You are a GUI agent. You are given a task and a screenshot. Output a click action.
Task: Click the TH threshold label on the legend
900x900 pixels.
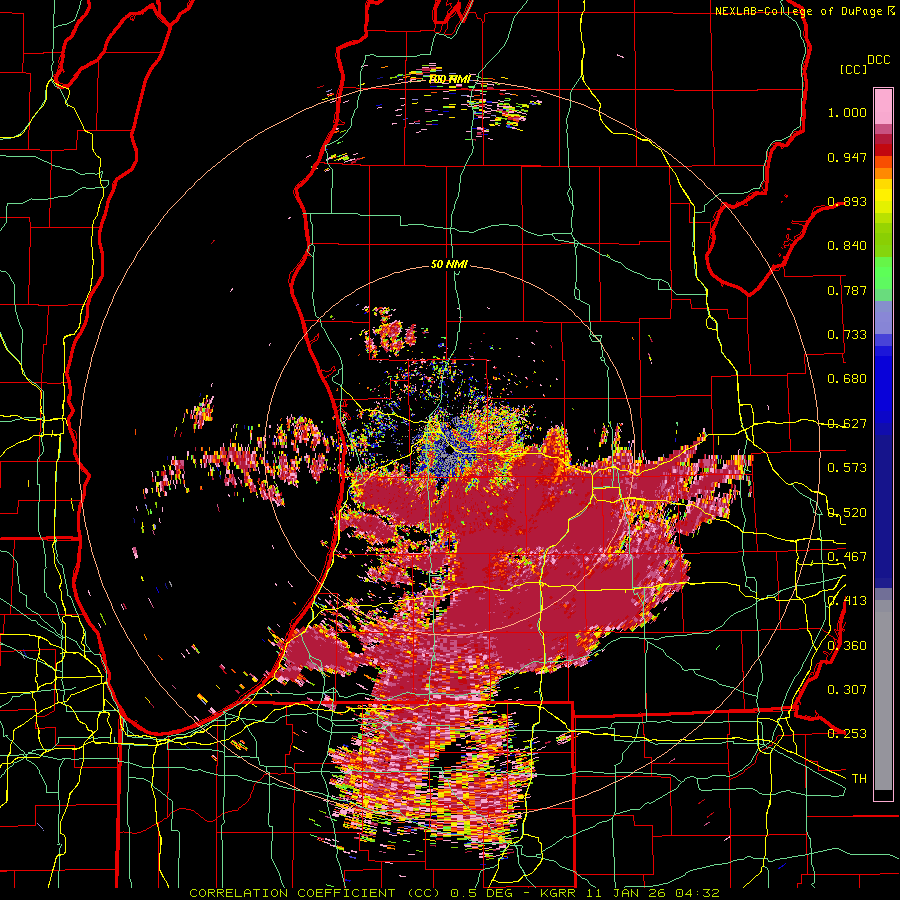coord(859,779)
